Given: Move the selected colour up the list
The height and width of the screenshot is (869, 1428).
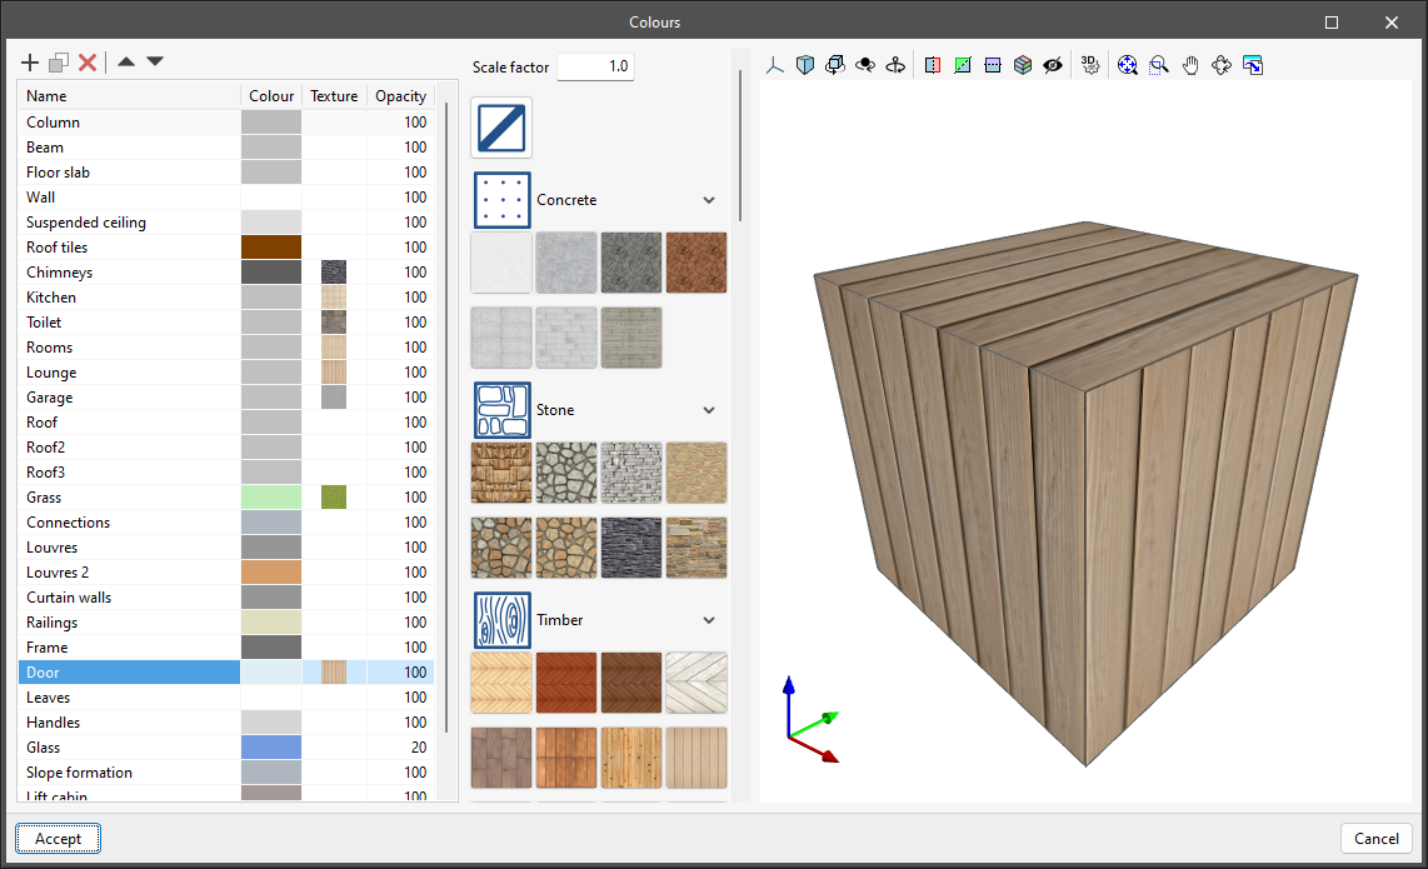Looking at the screenshot, I should coord(125,61).
